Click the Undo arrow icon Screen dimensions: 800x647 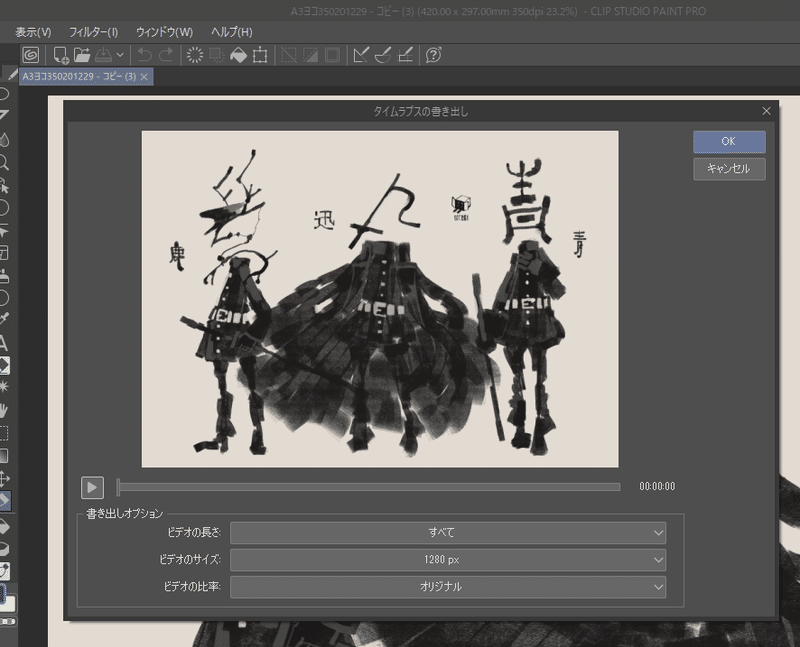[x=145, y=55]
